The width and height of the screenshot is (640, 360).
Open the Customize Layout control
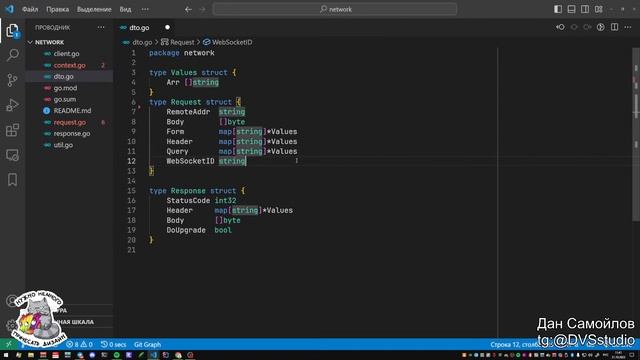(599, 9)
